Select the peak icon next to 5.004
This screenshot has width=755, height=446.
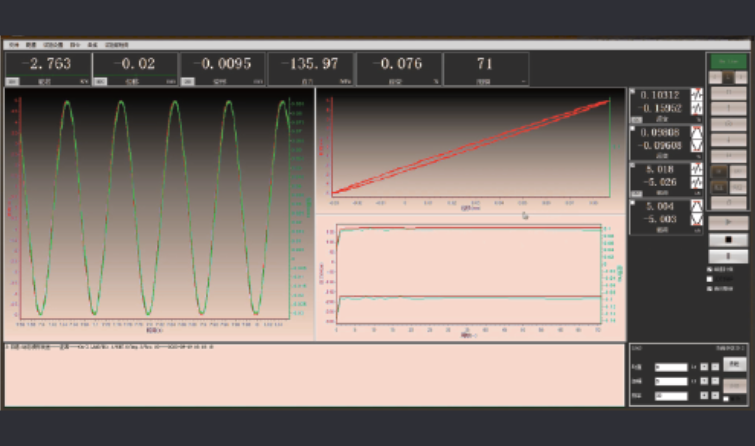pyautogui.click(x=697, y=207)
